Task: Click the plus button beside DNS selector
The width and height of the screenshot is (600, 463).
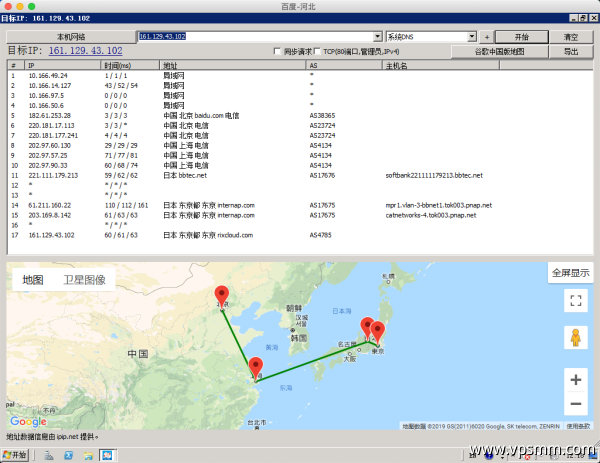Action: coord(487,37)
